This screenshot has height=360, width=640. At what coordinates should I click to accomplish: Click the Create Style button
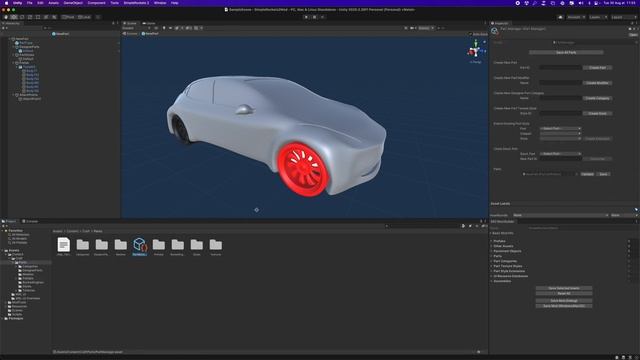coord(597,113)
